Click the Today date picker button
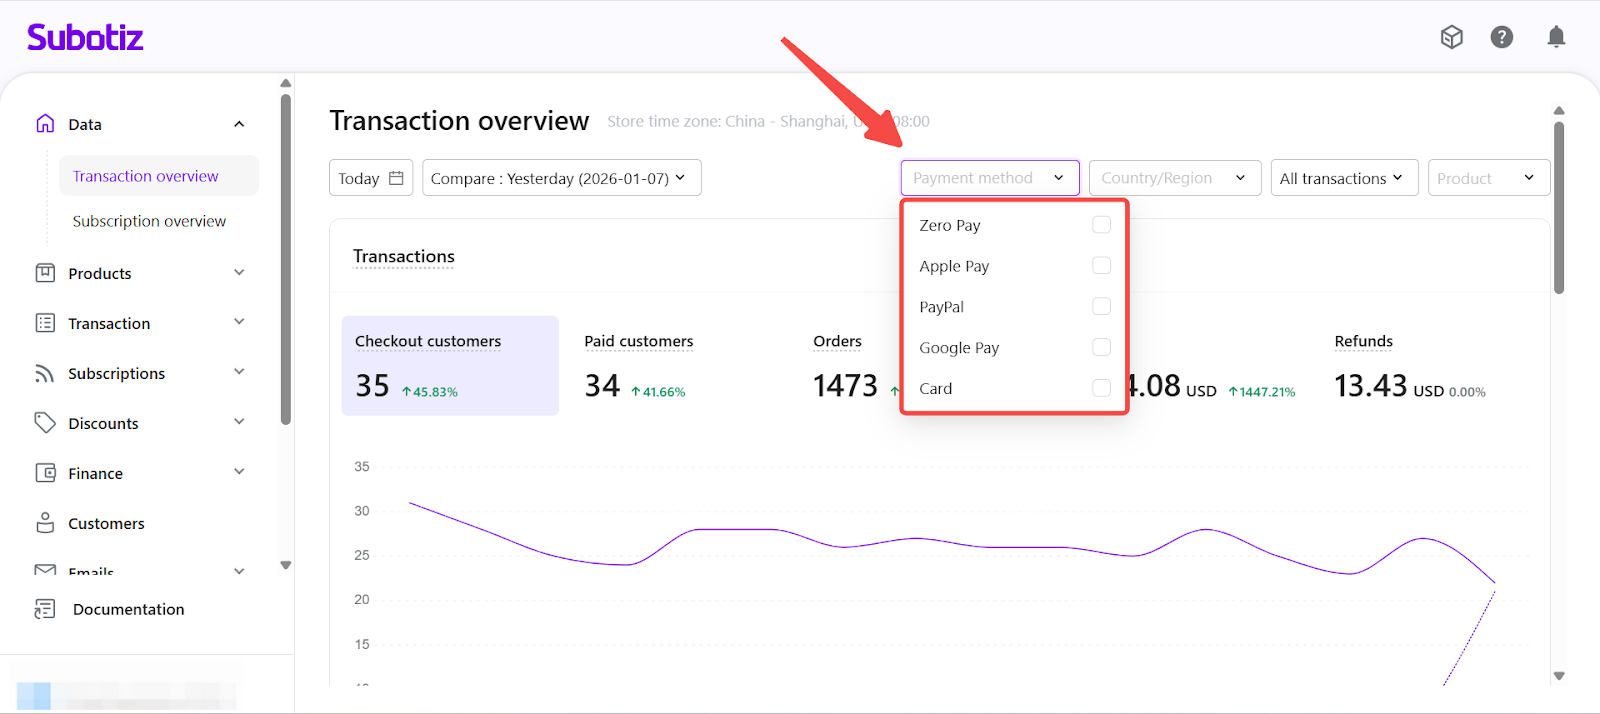The height and width of the screenshot is (714, 1600). point(370,178)
